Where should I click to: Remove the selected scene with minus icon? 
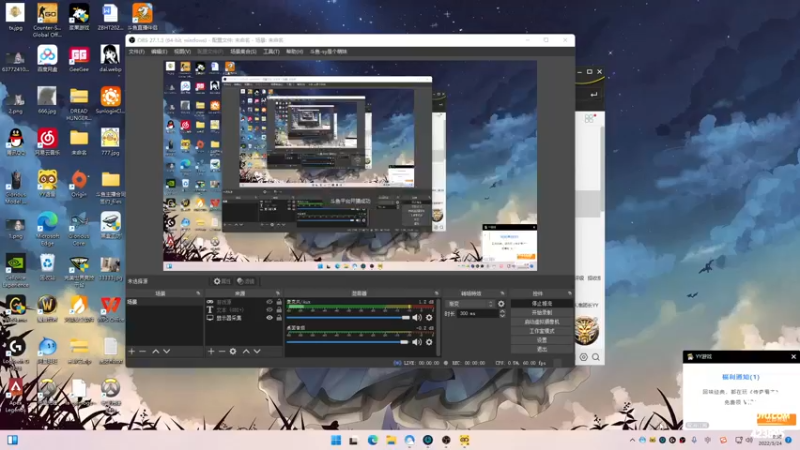click(x=143, y=352)
